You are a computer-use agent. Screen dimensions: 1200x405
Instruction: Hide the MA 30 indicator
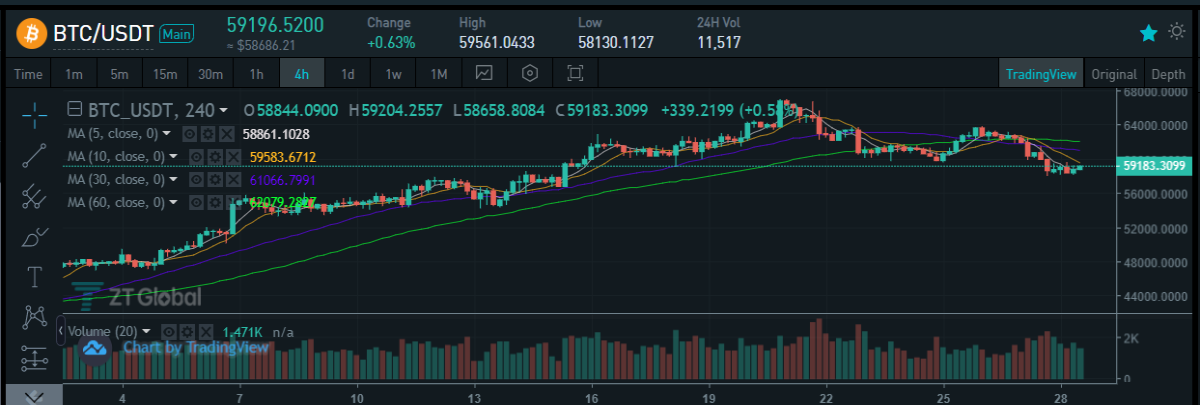(197, 179)
